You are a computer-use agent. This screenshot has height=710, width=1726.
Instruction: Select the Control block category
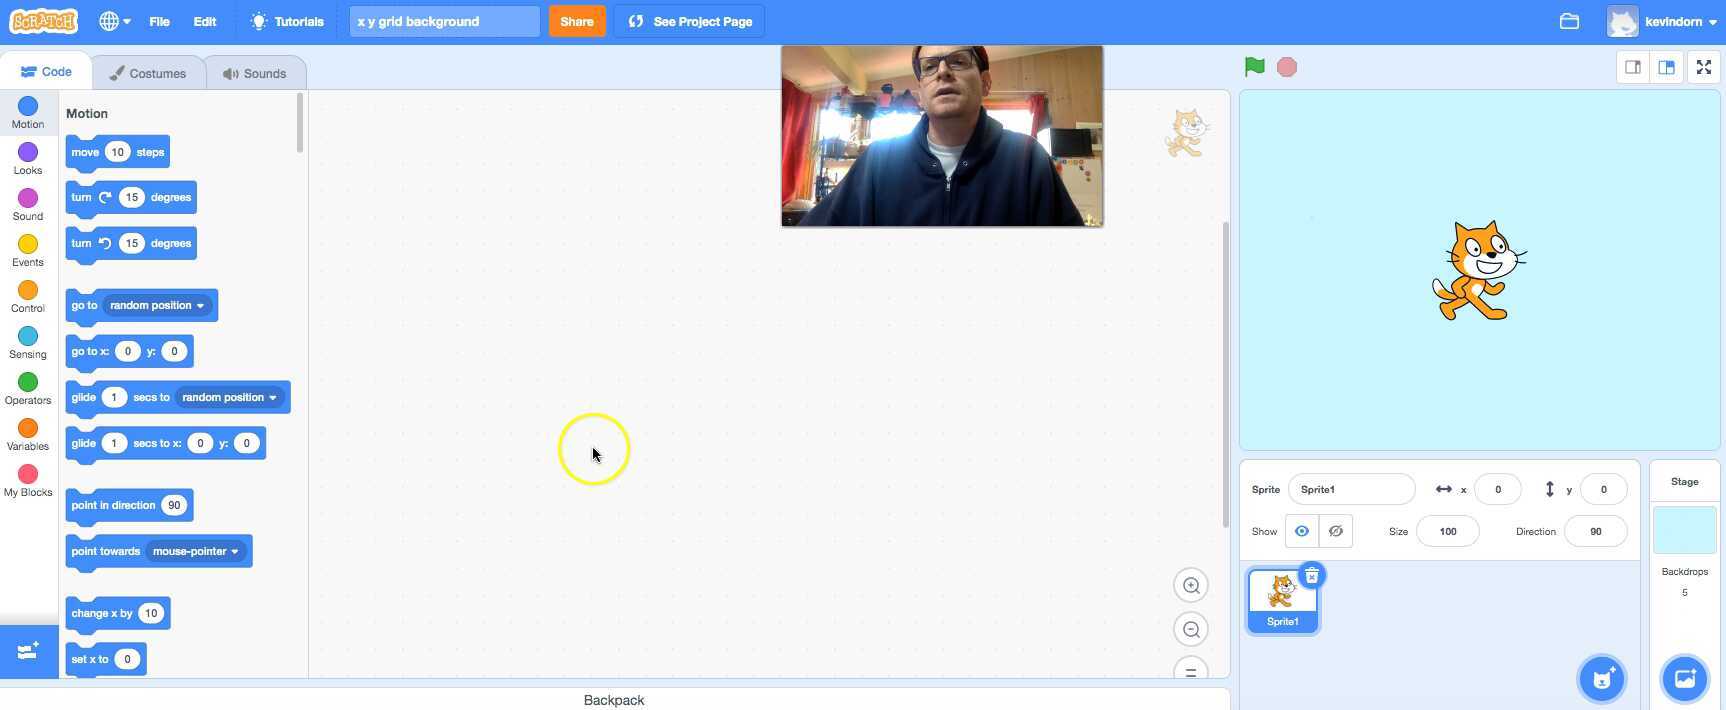coord(28,296)
